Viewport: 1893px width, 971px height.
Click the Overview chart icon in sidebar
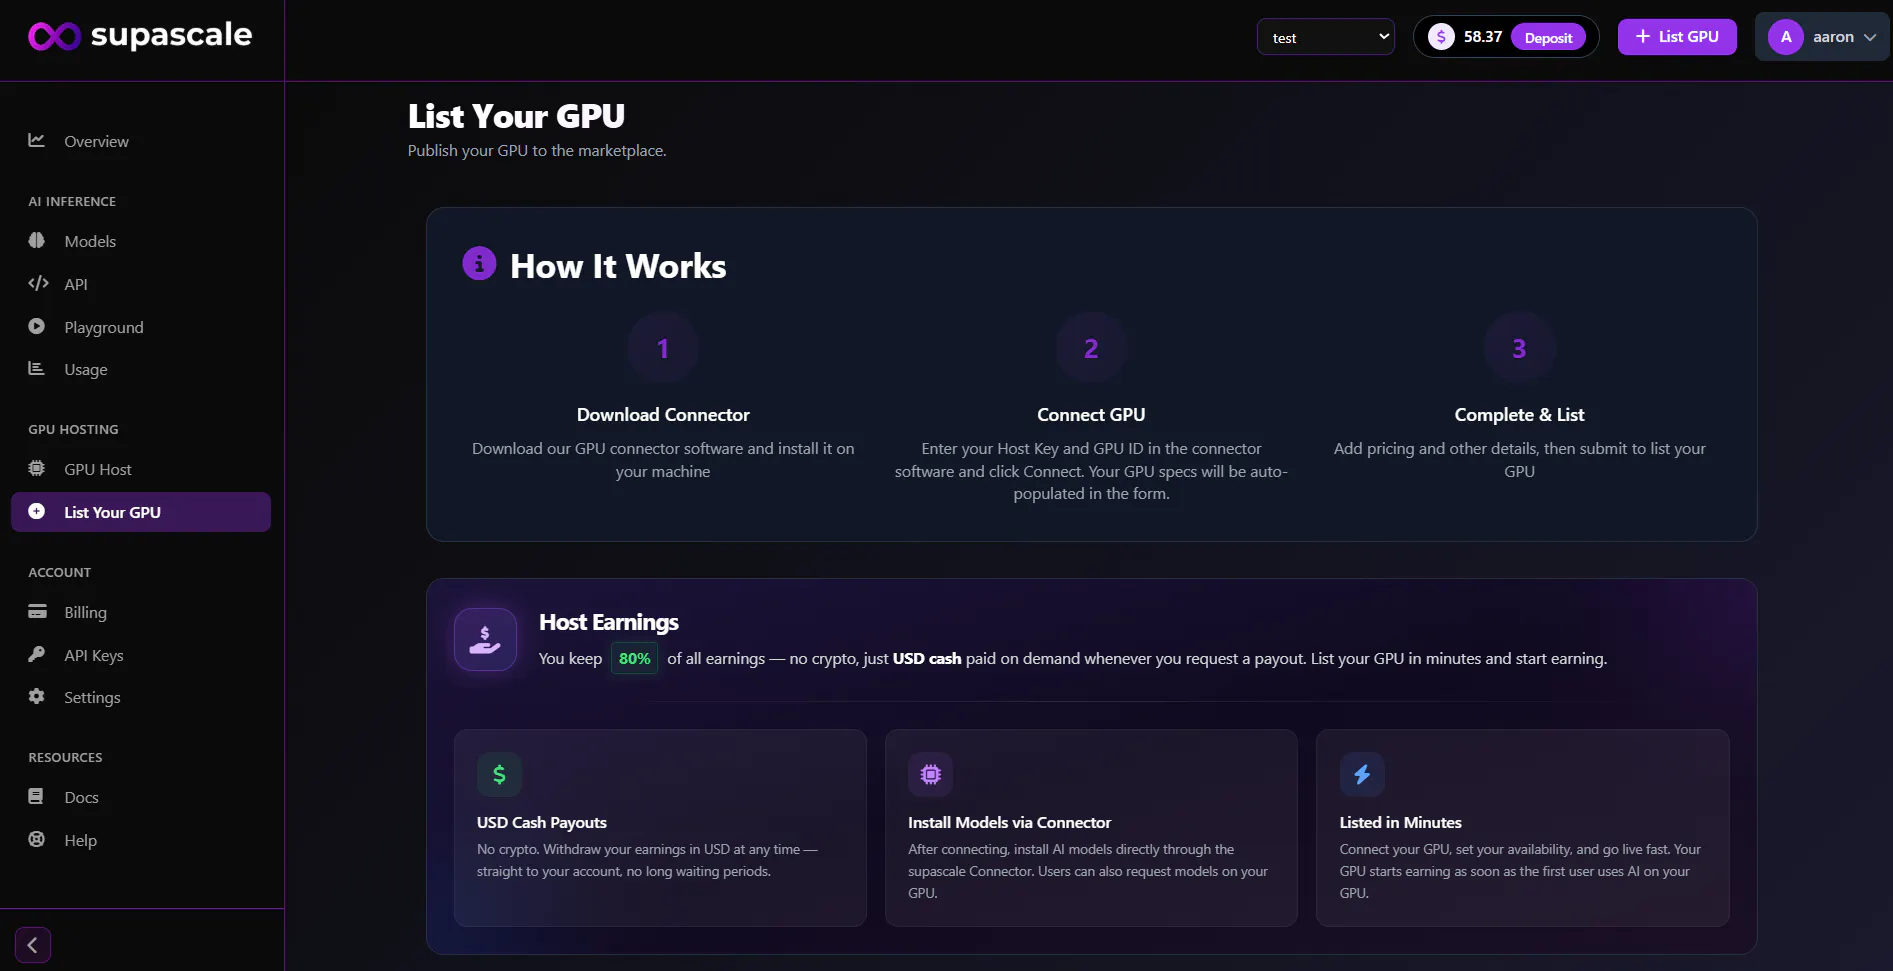pos(37,141)
